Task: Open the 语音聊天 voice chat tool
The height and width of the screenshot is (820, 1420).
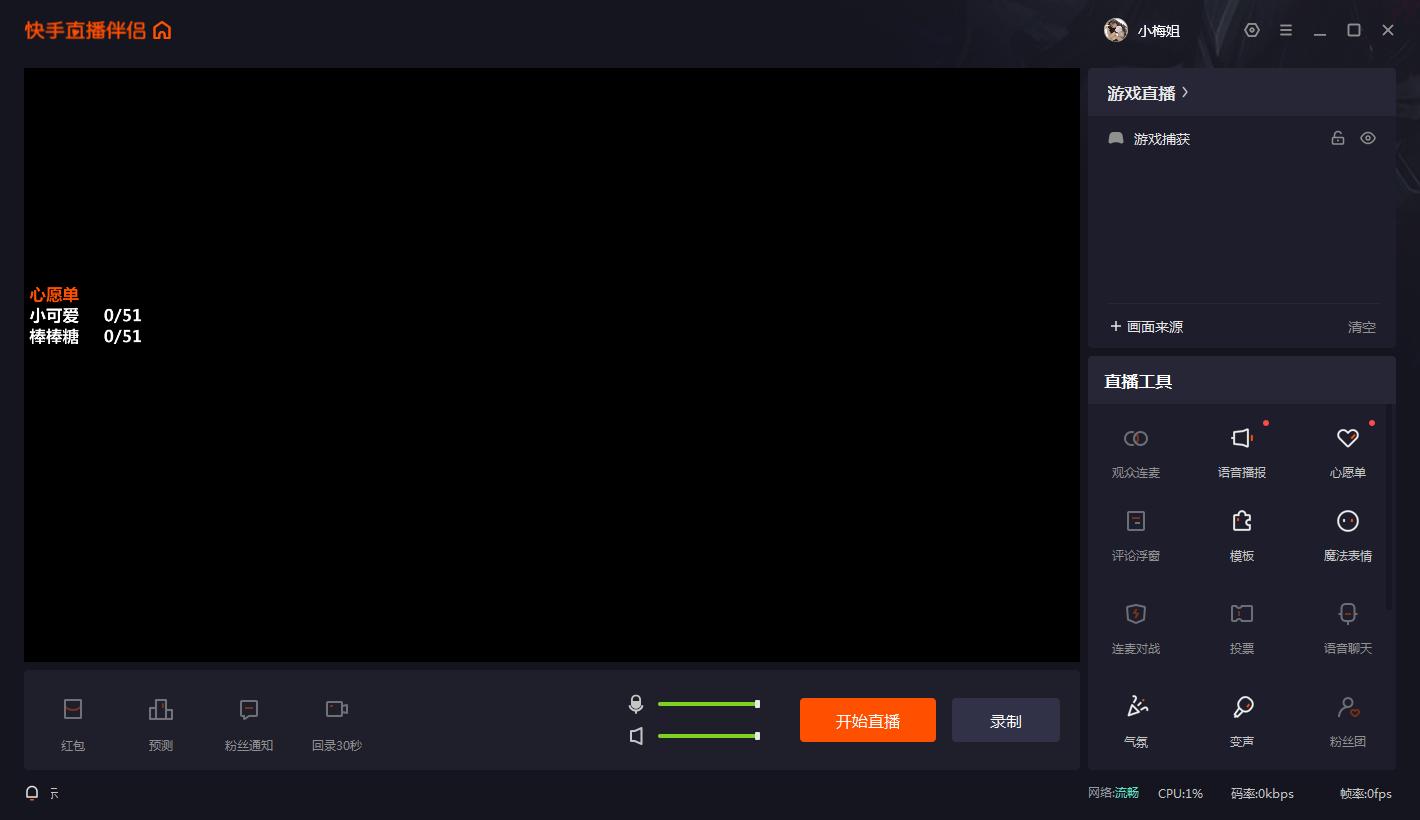Action: pos(1348,628)
